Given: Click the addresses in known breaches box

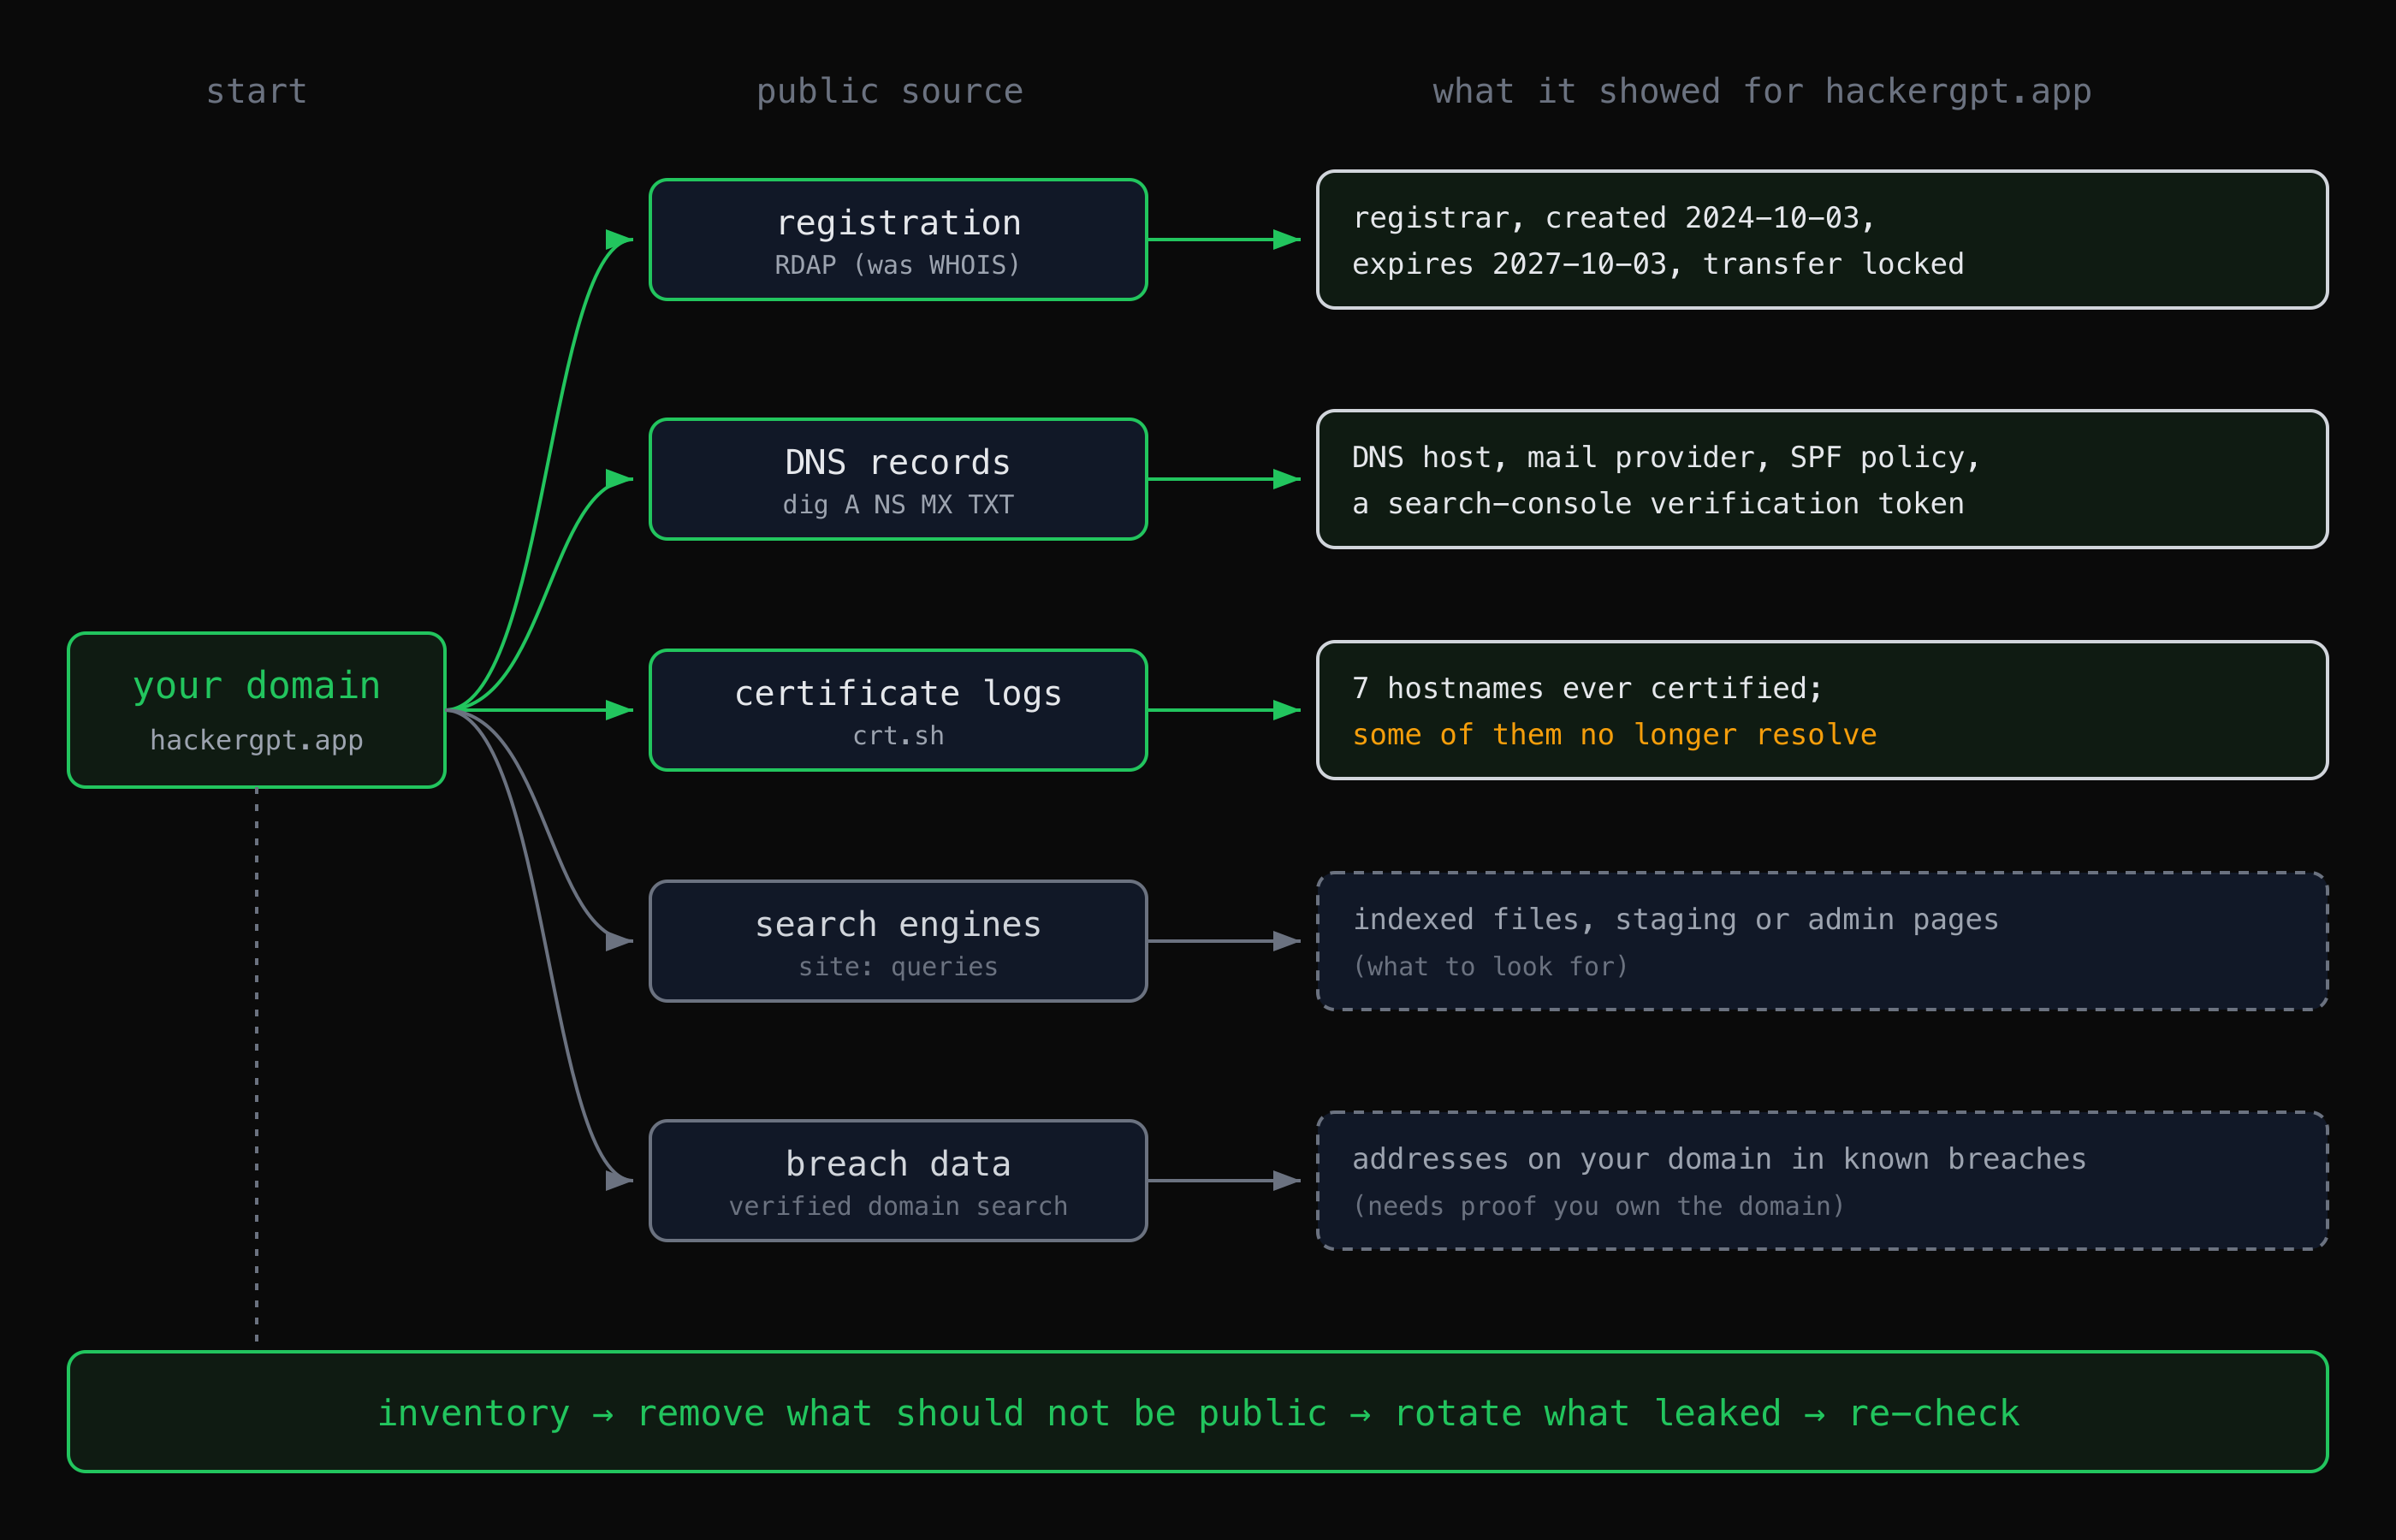Looking at the screenshot, I should (x=1822, y=1181).
